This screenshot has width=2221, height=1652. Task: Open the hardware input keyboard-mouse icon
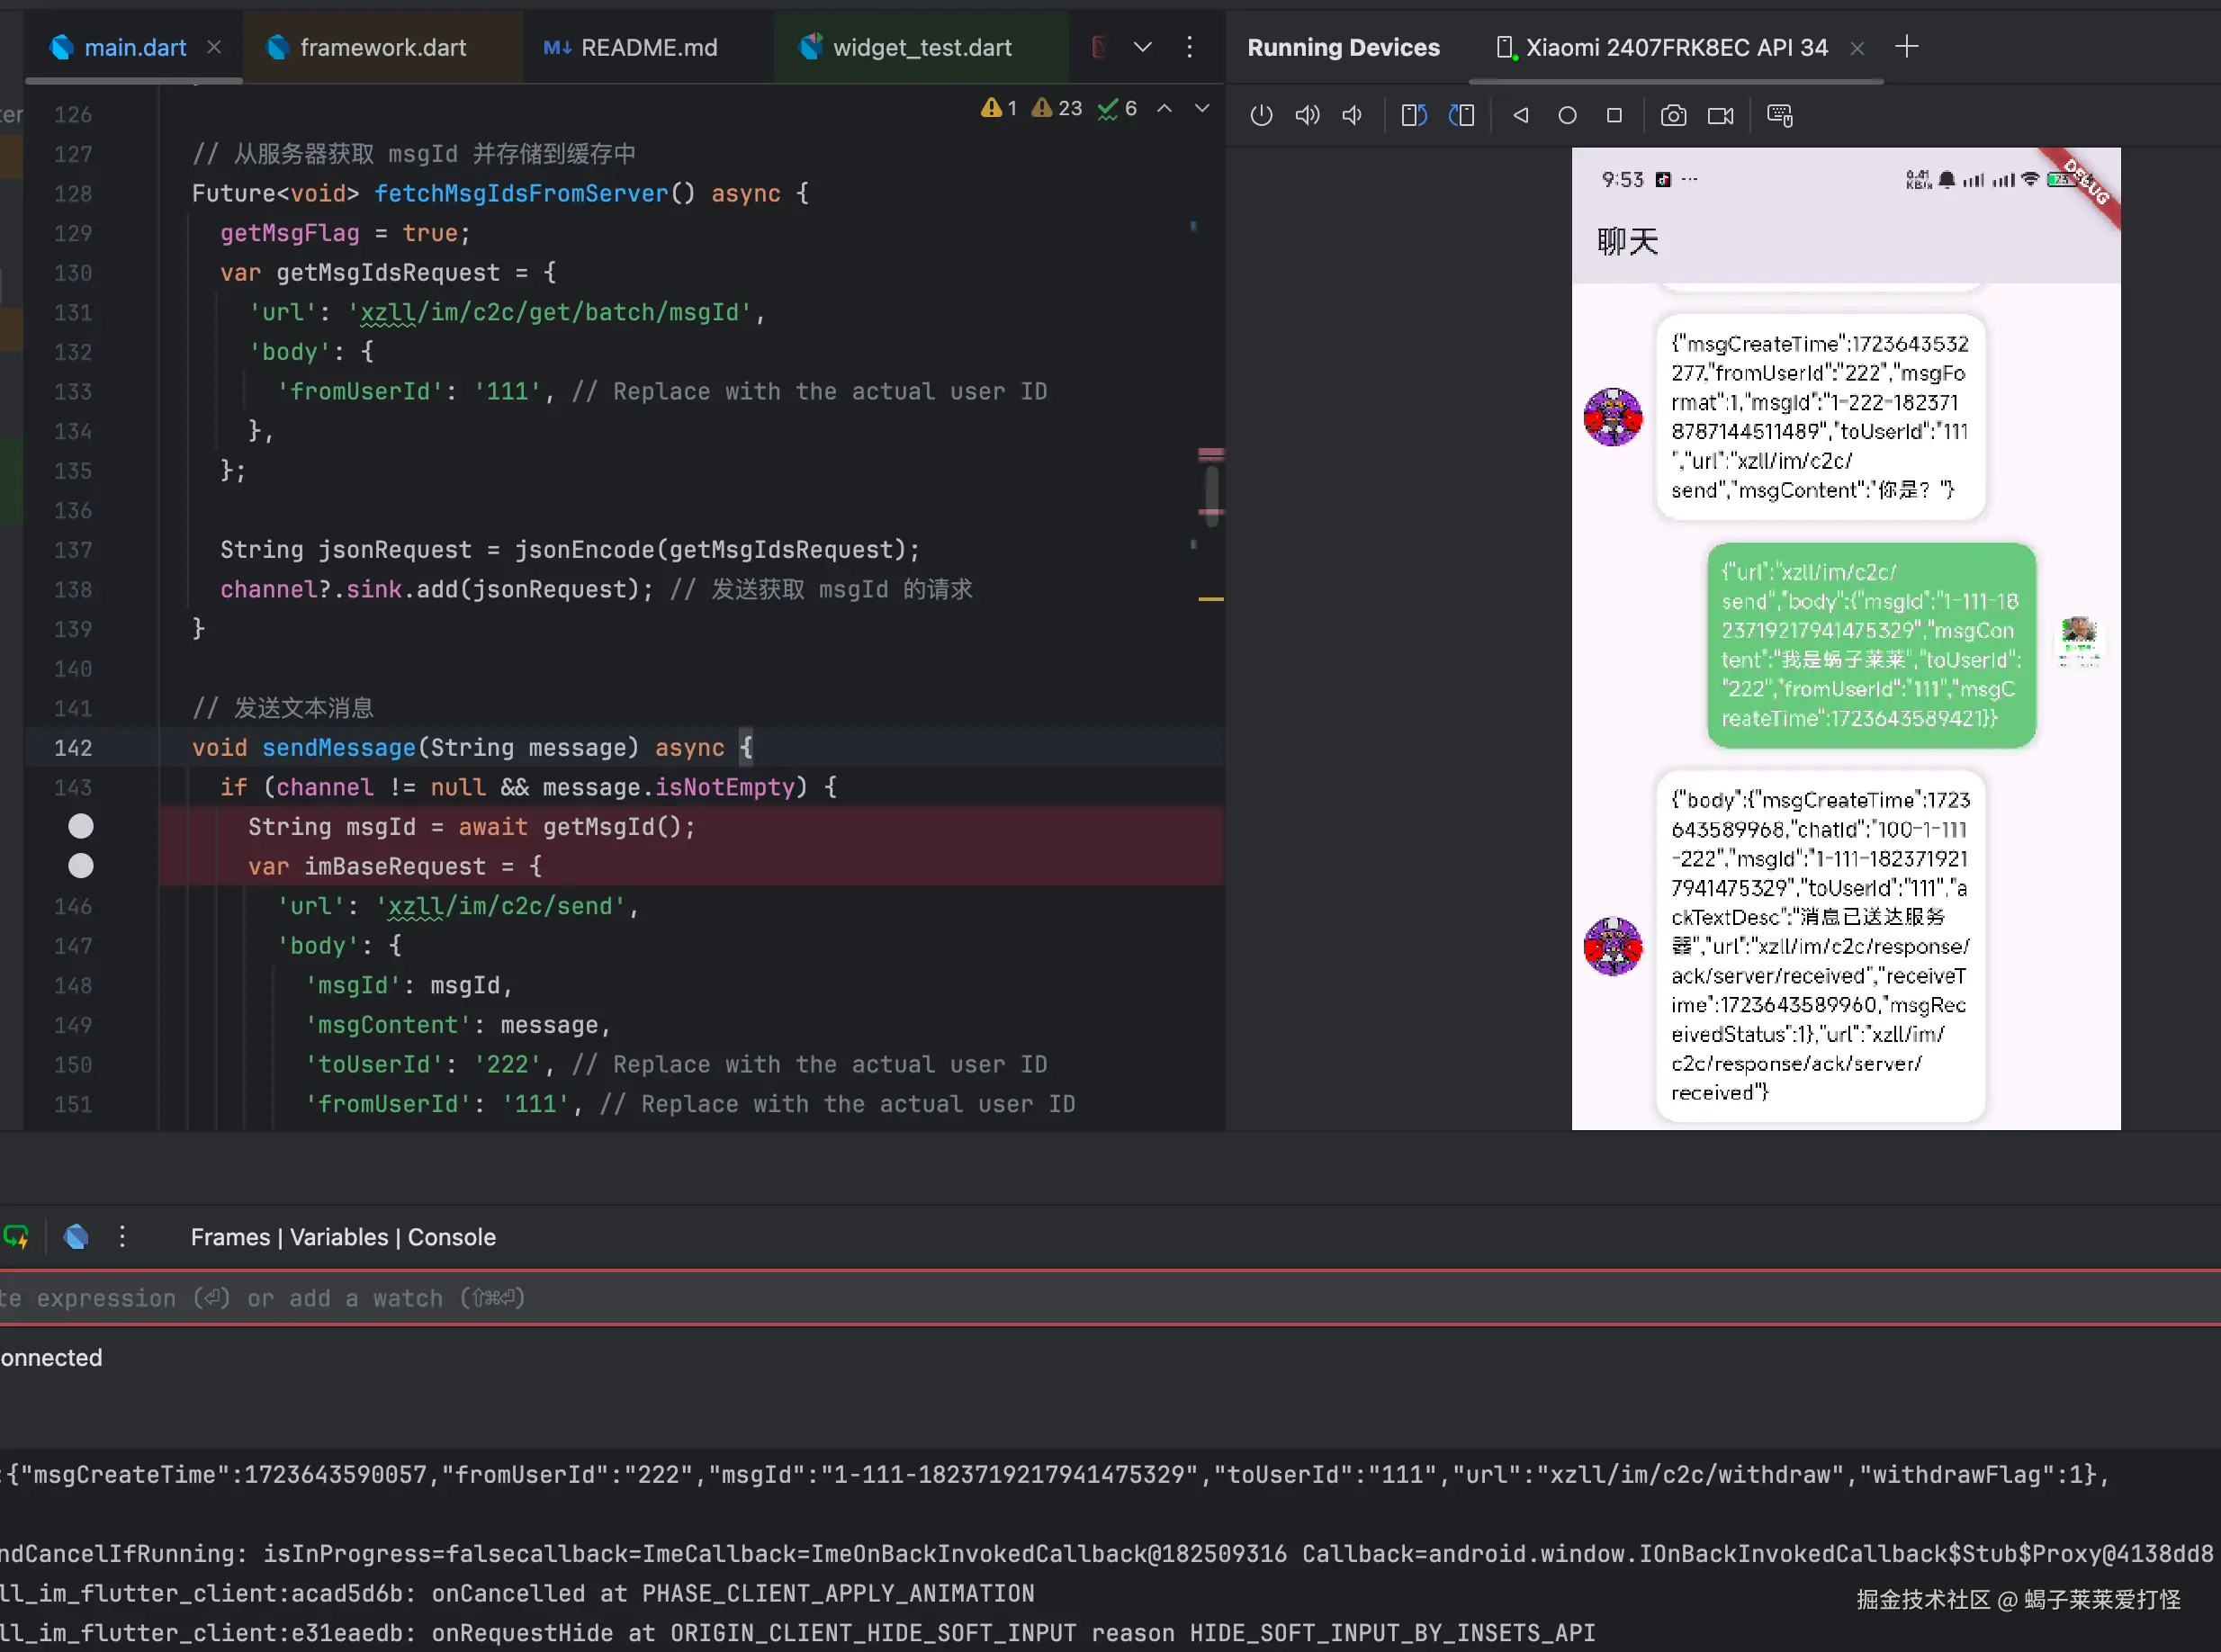1780,115
